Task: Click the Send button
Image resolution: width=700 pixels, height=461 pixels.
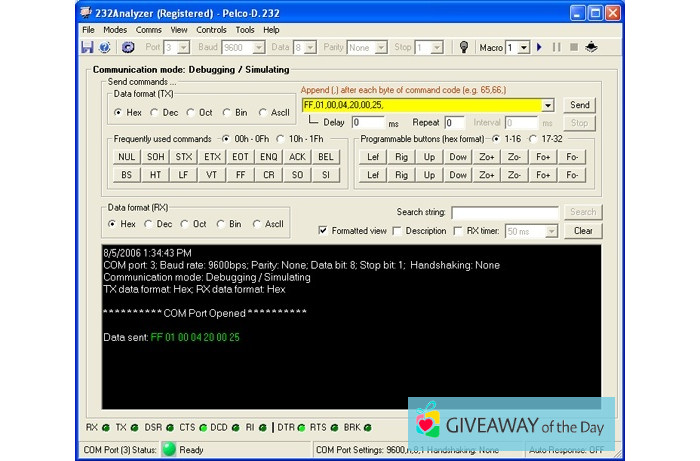Action: [x=580, y=105]
